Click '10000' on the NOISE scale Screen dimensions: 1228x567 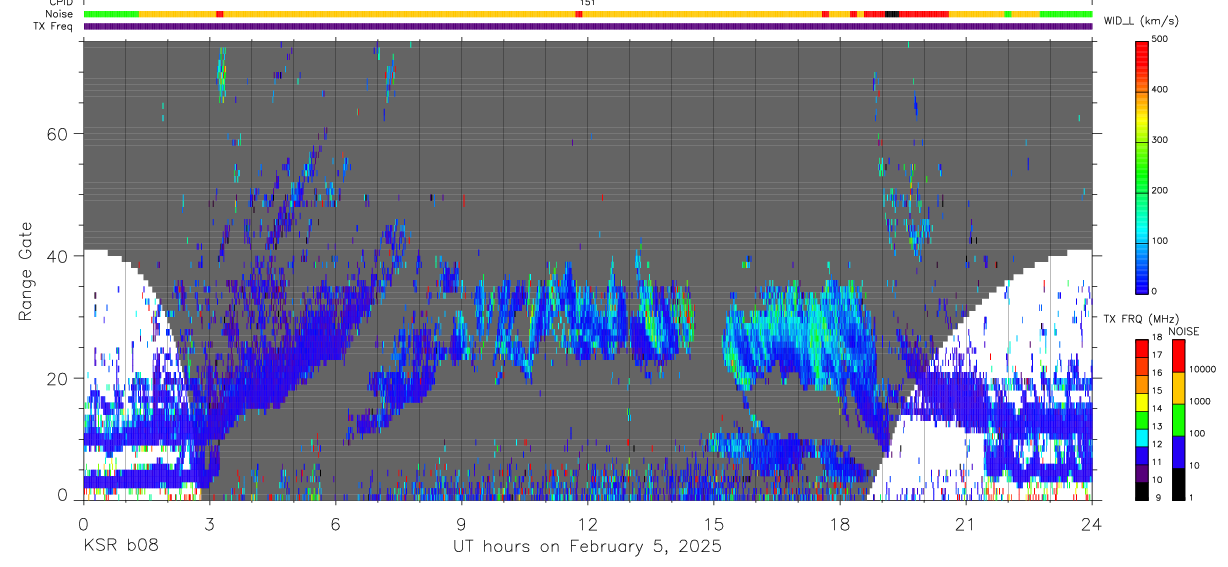pos(1203,369)
